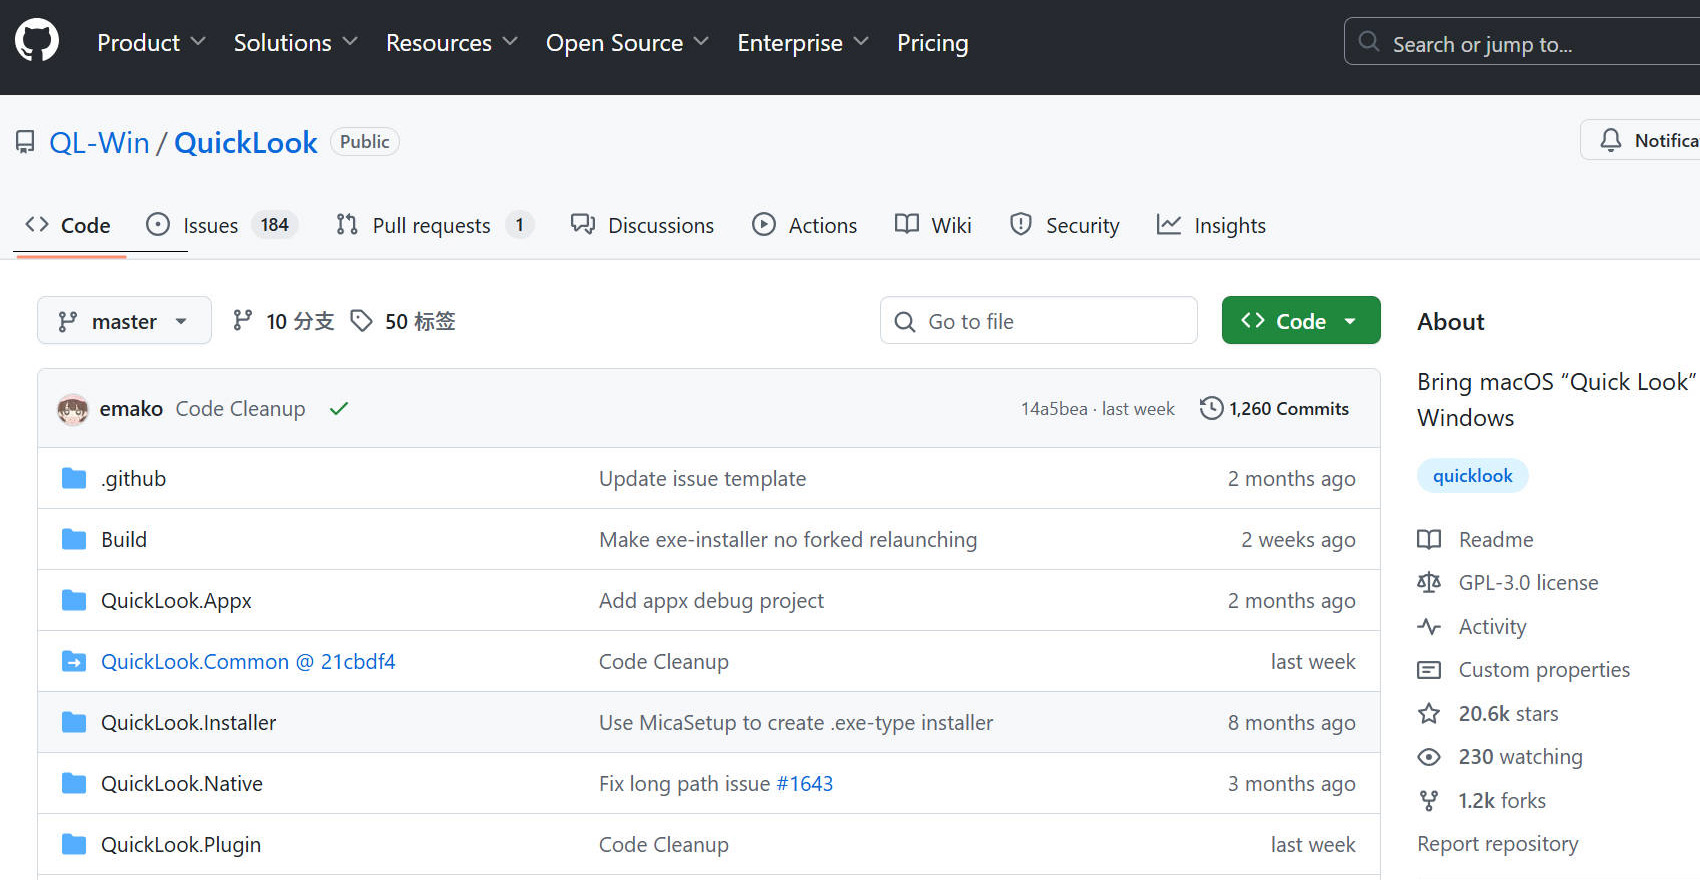Open commit hash 14a5bea
The image size is (1700, 880).
pyautogui.click(x=1054, y=409)
